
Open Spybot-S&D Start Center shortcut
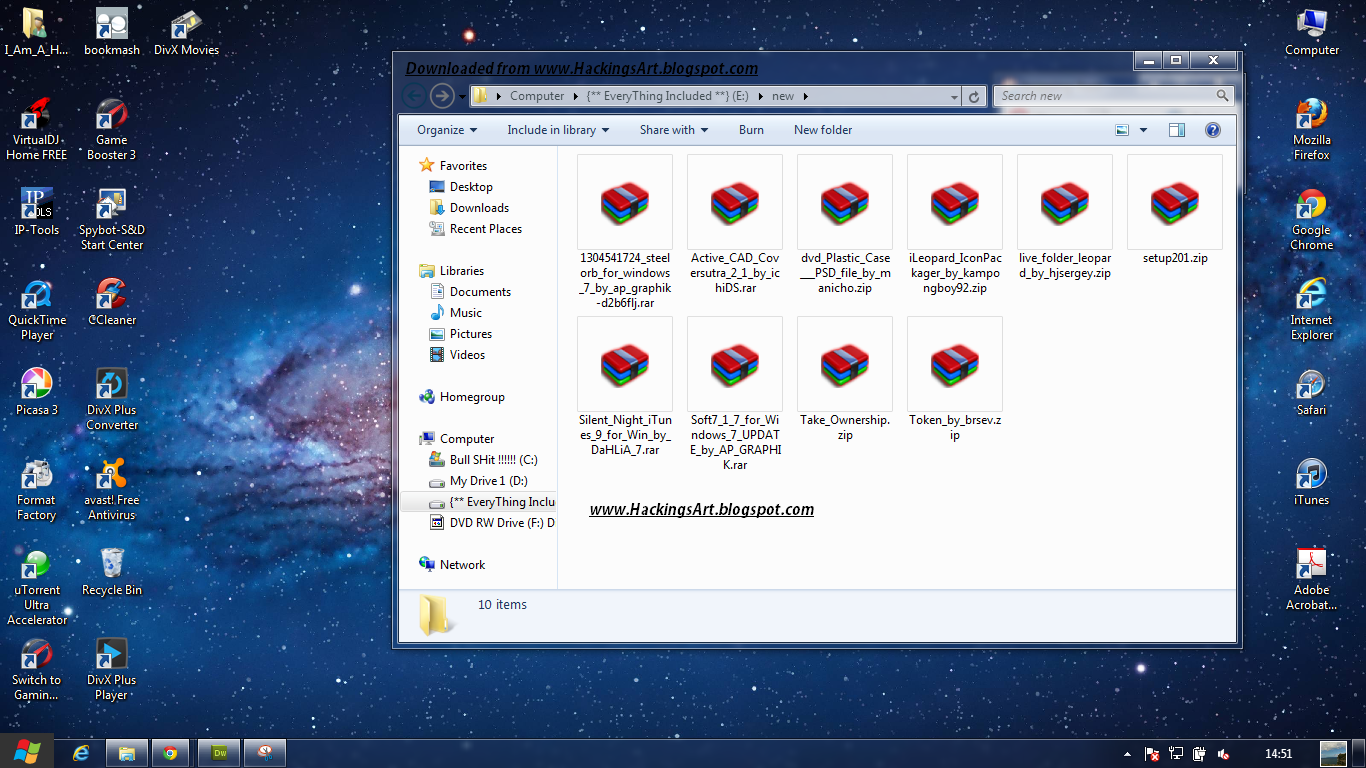[111, 220]
